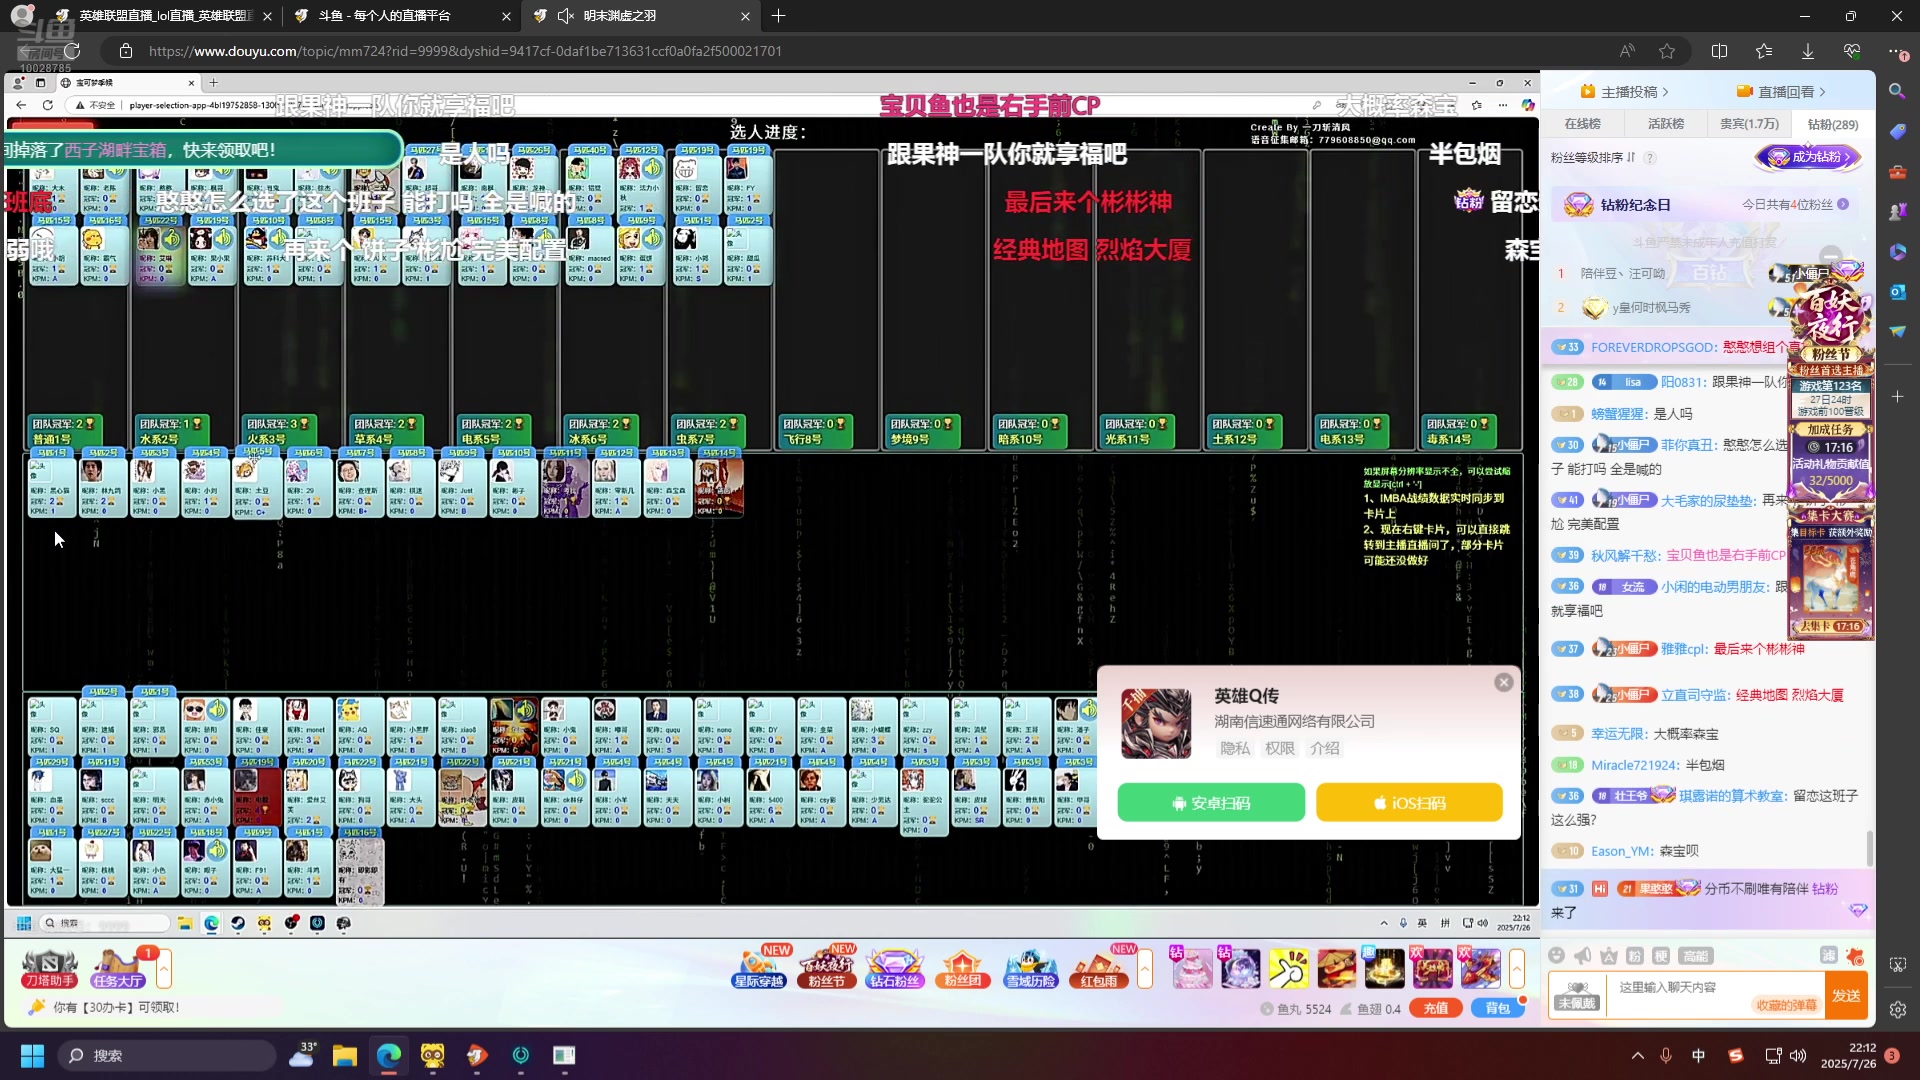Open Edge sidebar screenshot scissors icon
The width and height of the screenshot is (1920, 1080).
coord(1897,965)
